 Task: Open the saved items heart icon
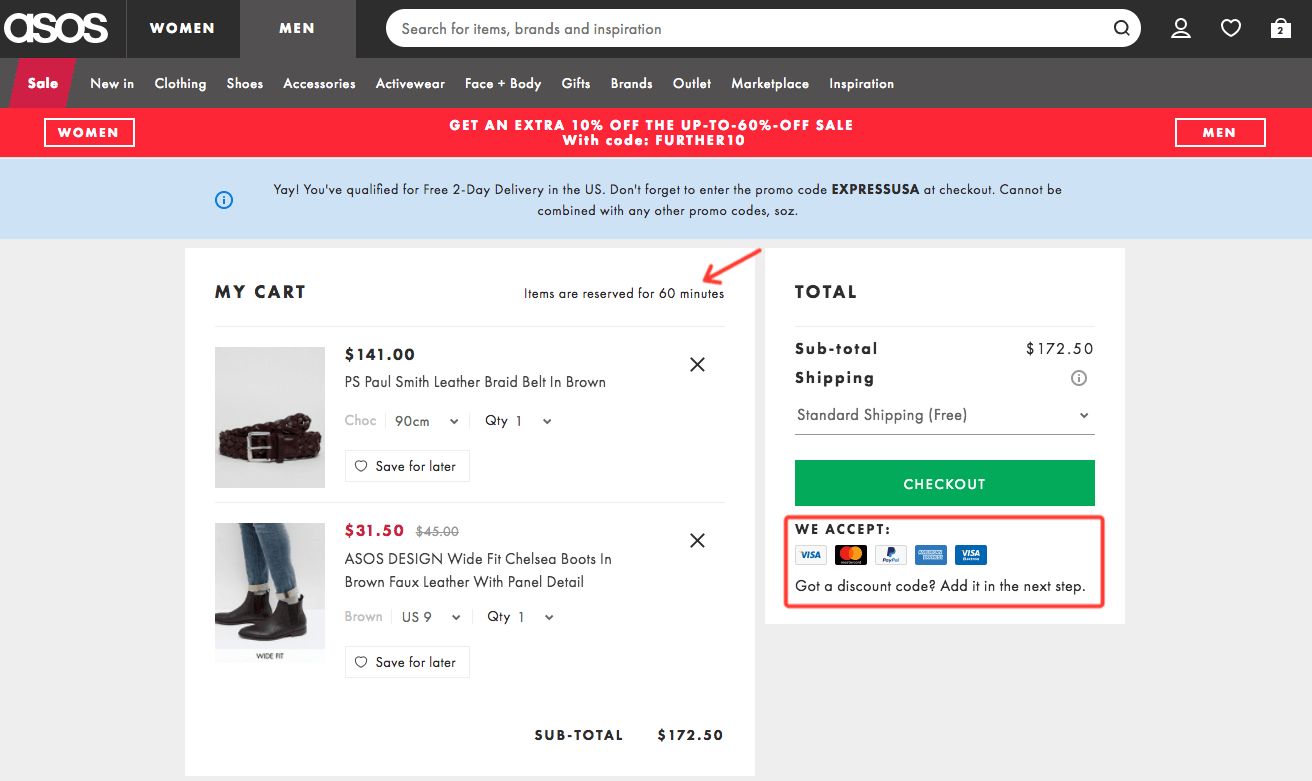1231,28
